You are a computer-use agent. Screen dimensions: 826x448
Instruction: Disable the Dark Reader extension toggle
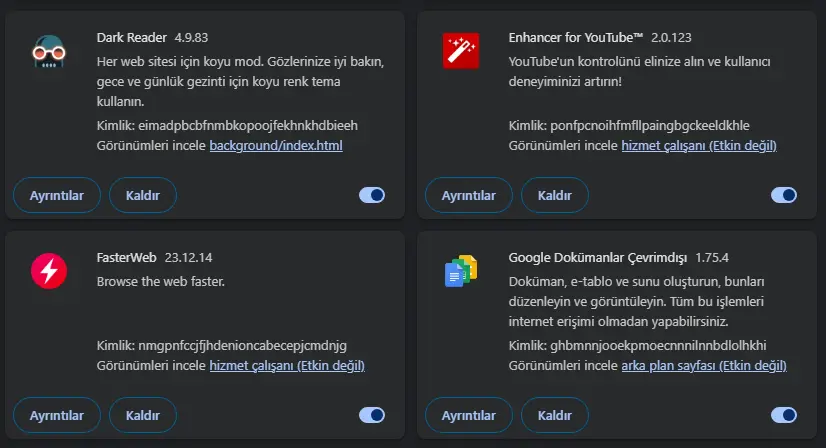click(x=372, y=195)
